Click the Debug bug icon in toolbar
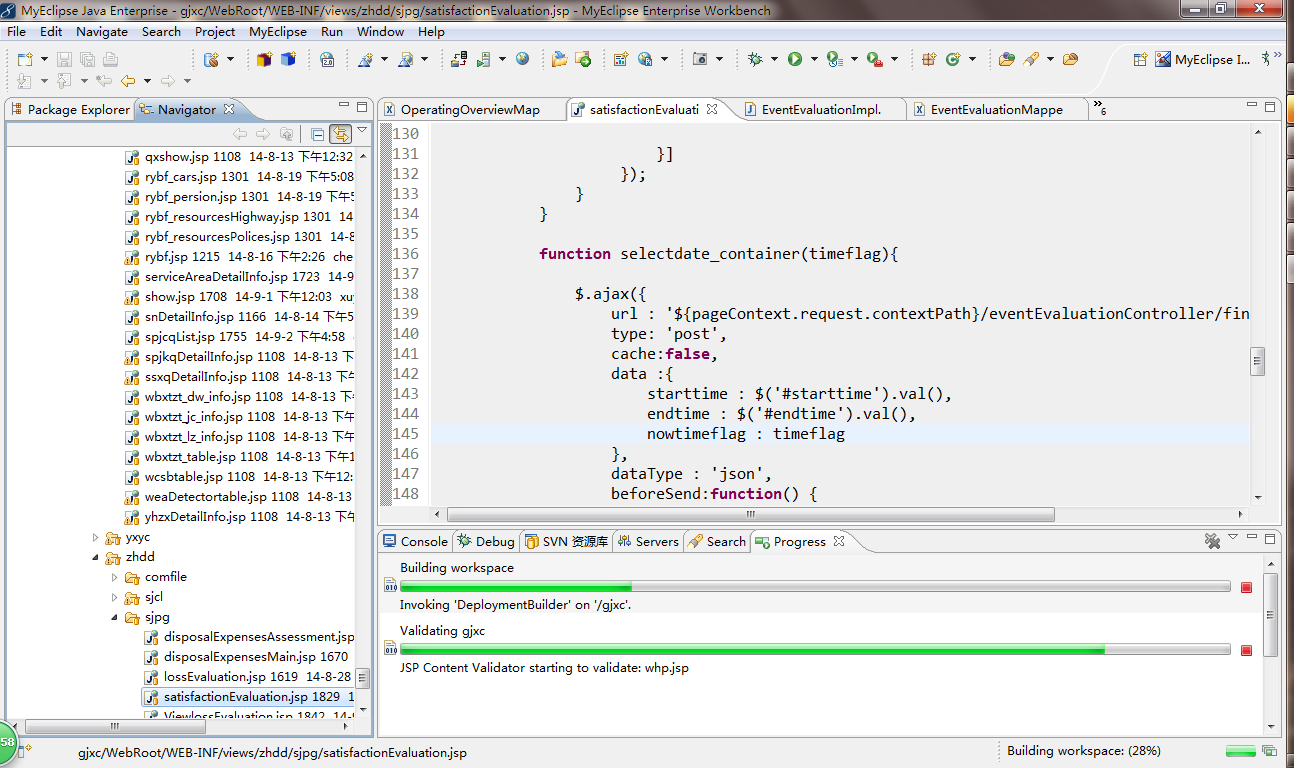The height and width of the screenshot is (768, 1294). (x=755, y=60)
